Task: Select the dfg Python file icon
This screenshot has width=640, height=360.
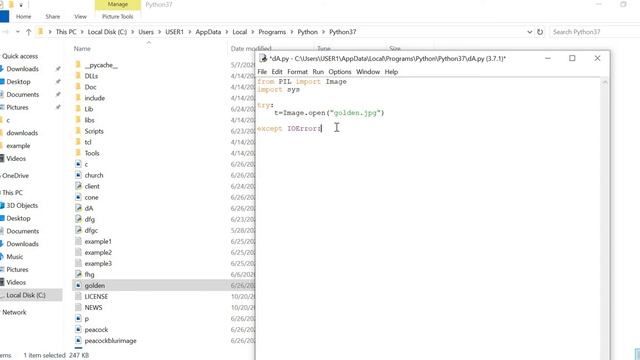Action: click(78, 219)
